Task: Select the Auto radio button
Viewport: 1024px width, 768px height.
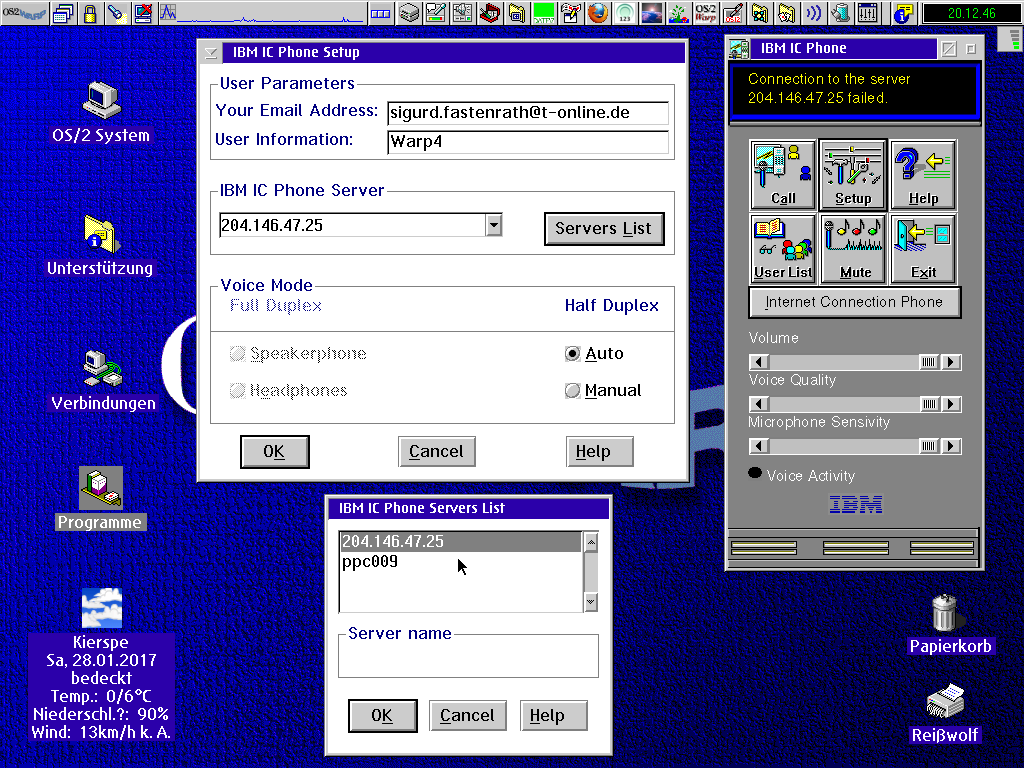Action: coord(572,353)
